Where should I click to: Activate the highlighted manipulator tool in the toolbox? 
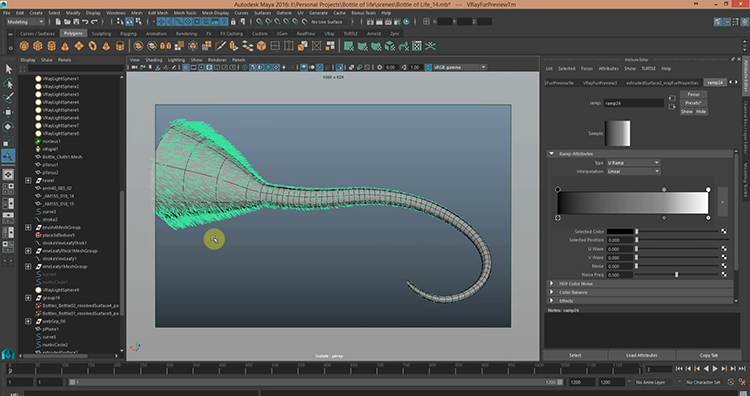pos(8,155)
